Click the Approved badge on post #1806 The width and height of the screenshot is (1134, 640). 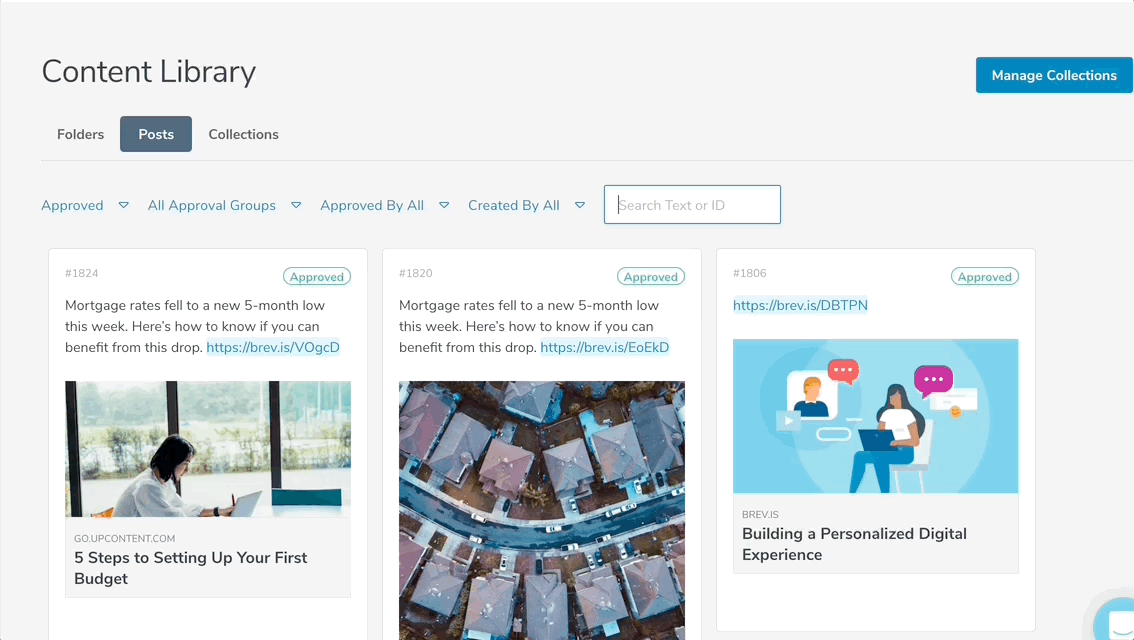pyautogui.click(x=984, y=276)
